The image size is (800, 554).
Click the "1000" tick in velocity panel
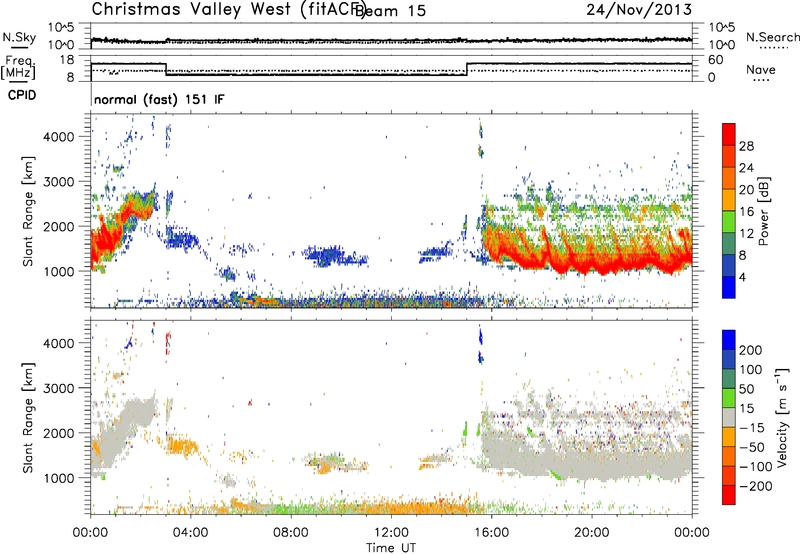(59, 478)
